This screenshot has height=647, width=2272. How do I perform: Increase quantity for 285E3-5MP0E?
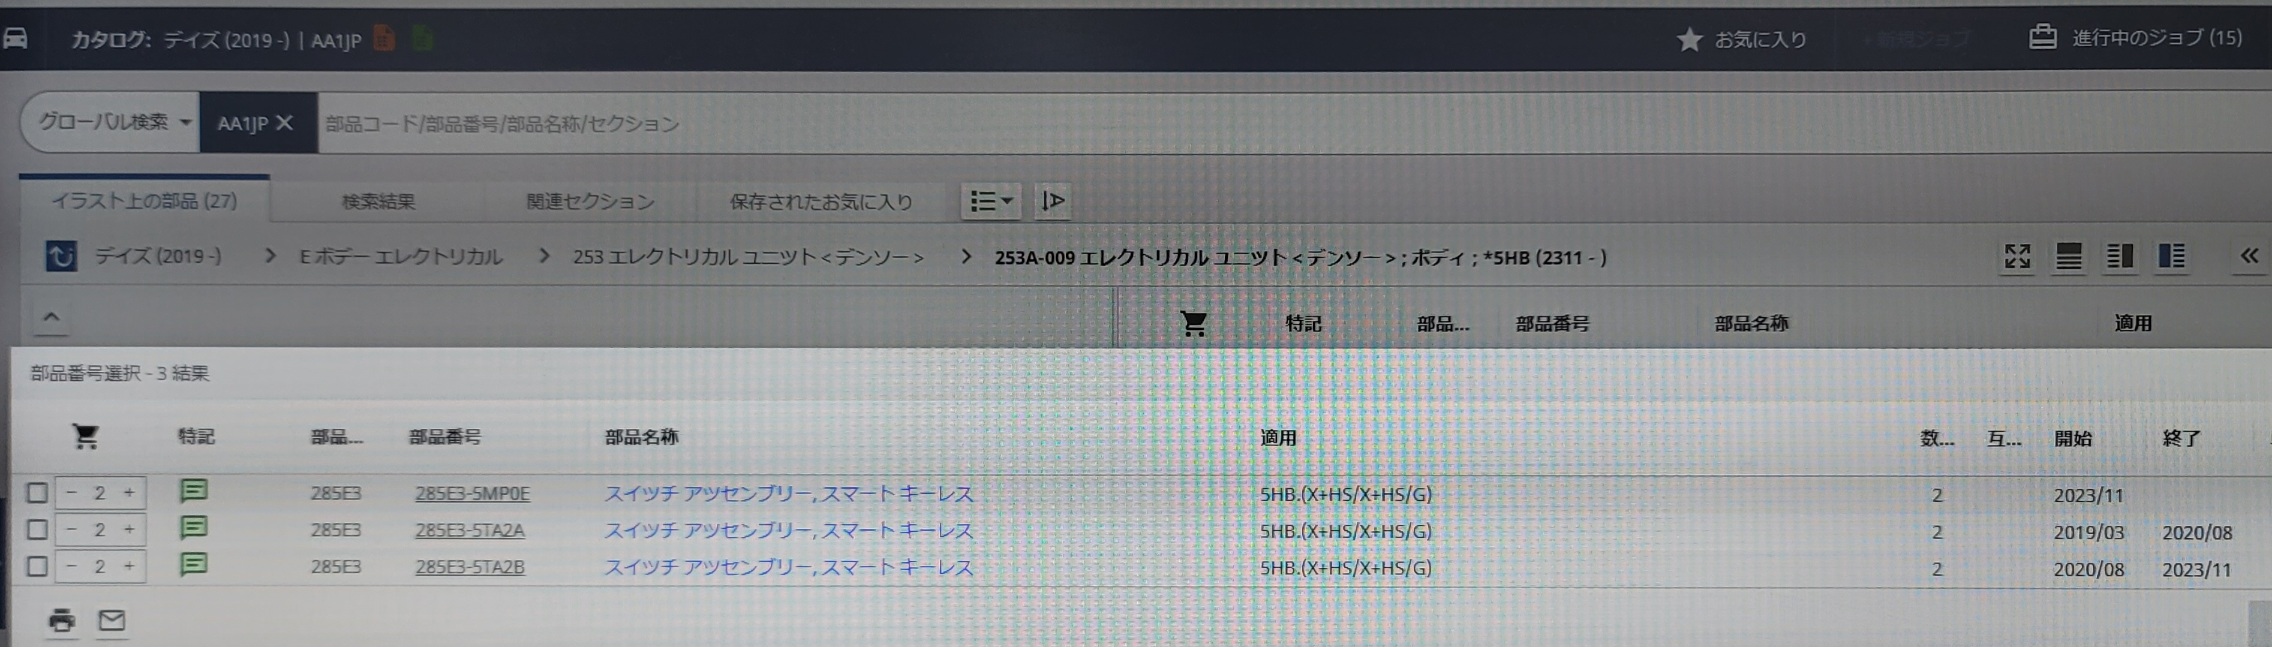coord(128,492)
